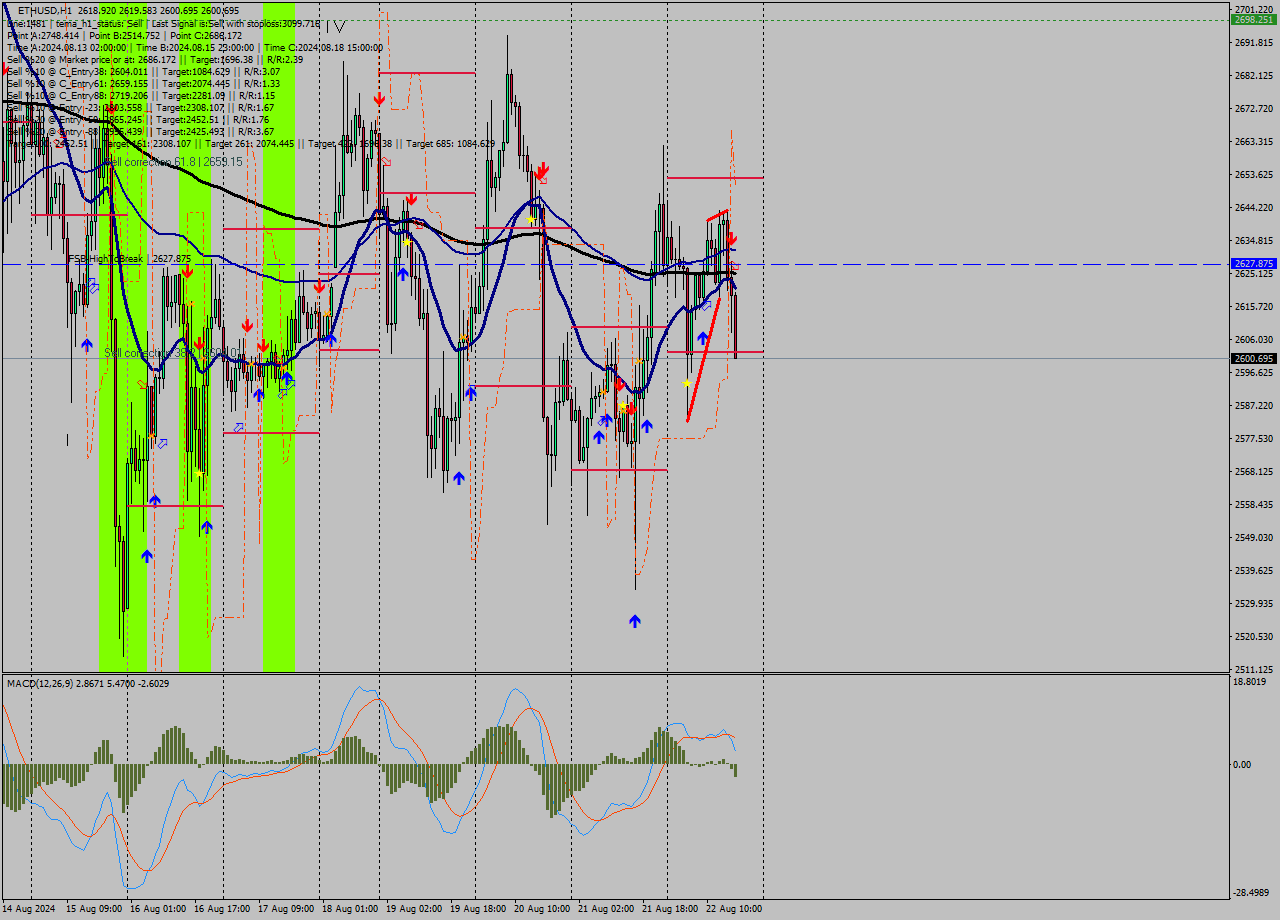Click the 19 Aug 18:00 time label
Image resolution: width=1280 pixels, height=920 pixels.
tap(478, 909)
